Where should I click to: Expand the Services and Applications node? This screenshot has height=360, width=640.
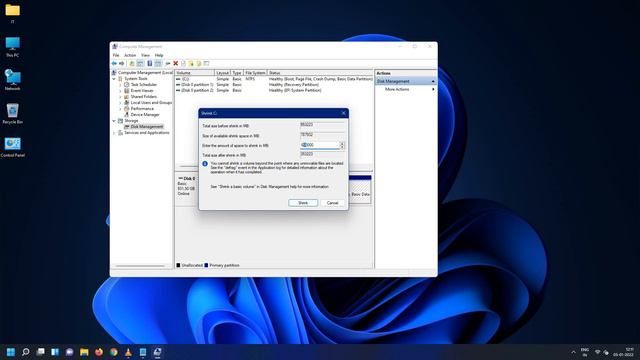tap(114, 133)
